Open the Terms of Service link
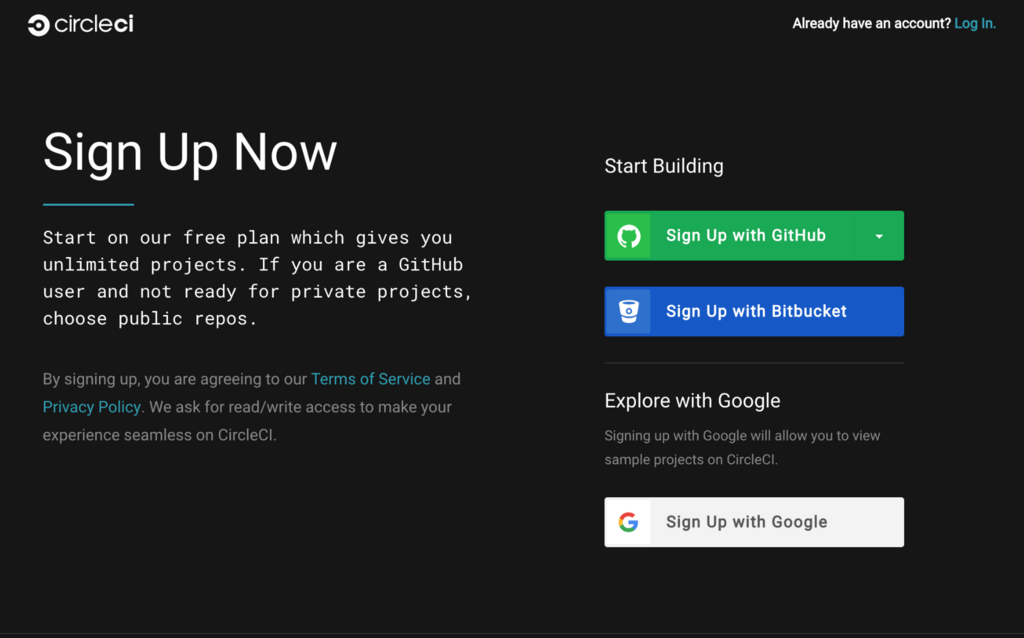1024x638 pixels. [x=370, y=379]
